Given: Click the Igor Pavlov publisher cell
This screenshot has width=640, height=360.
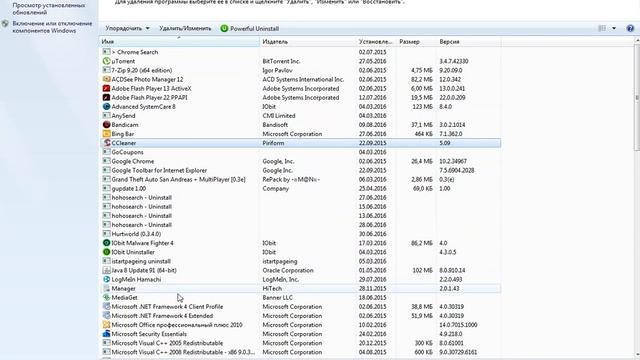Looking at the screenshot, I should (278, 70).
